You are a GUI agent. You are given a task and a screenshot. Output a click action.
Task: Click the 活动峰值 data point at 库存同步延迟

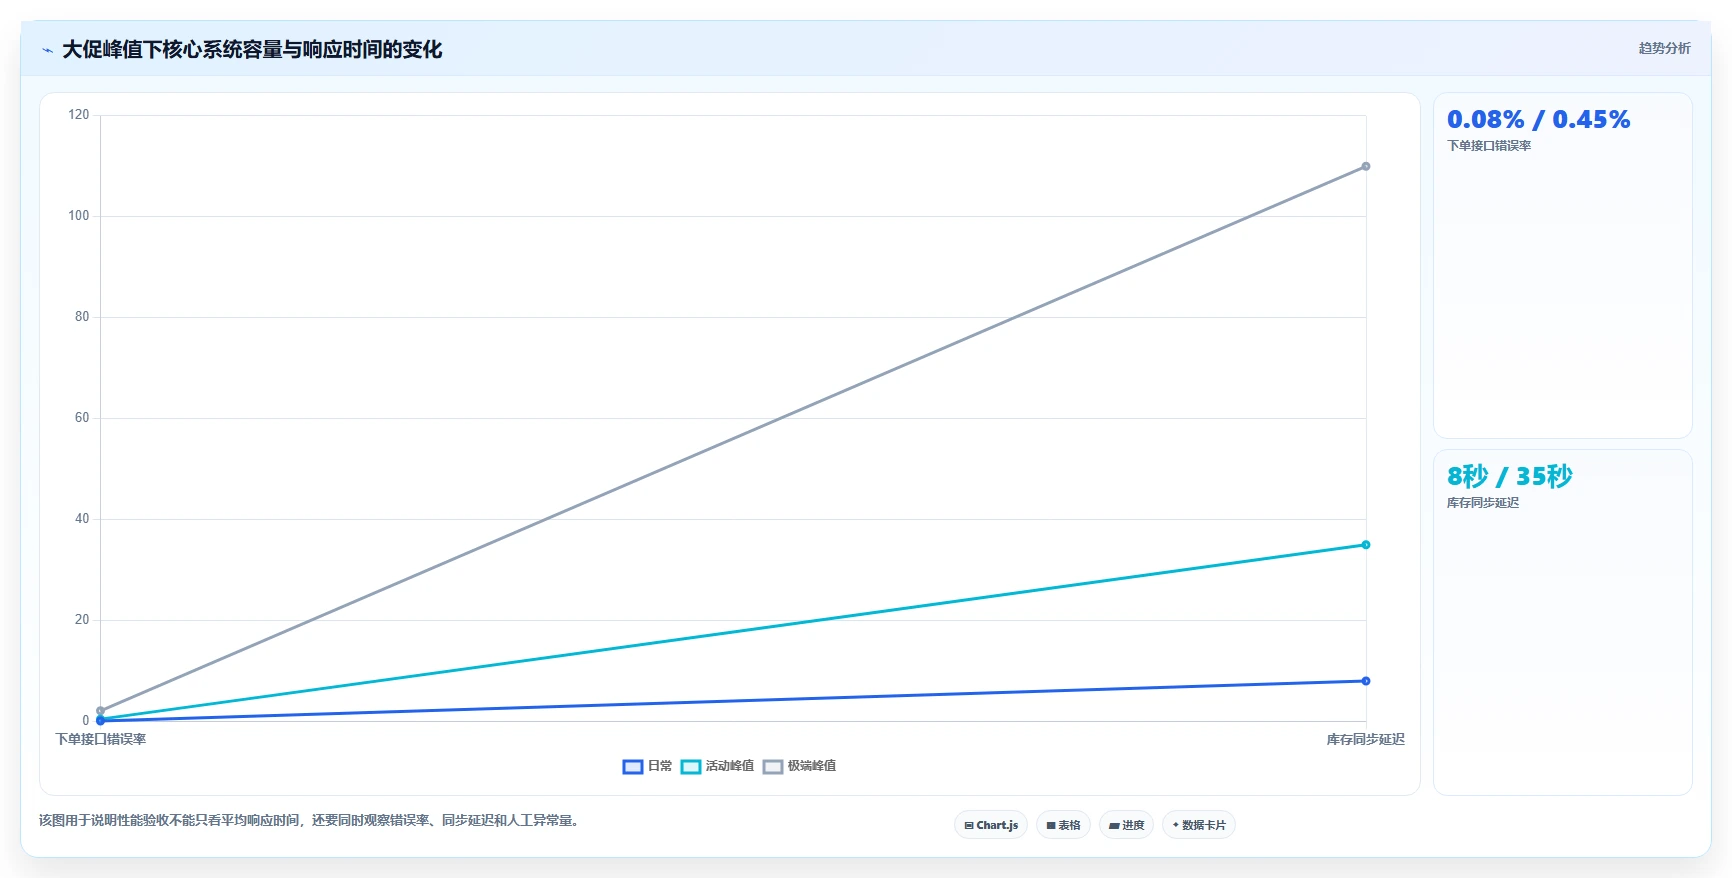click(1365, 545)
